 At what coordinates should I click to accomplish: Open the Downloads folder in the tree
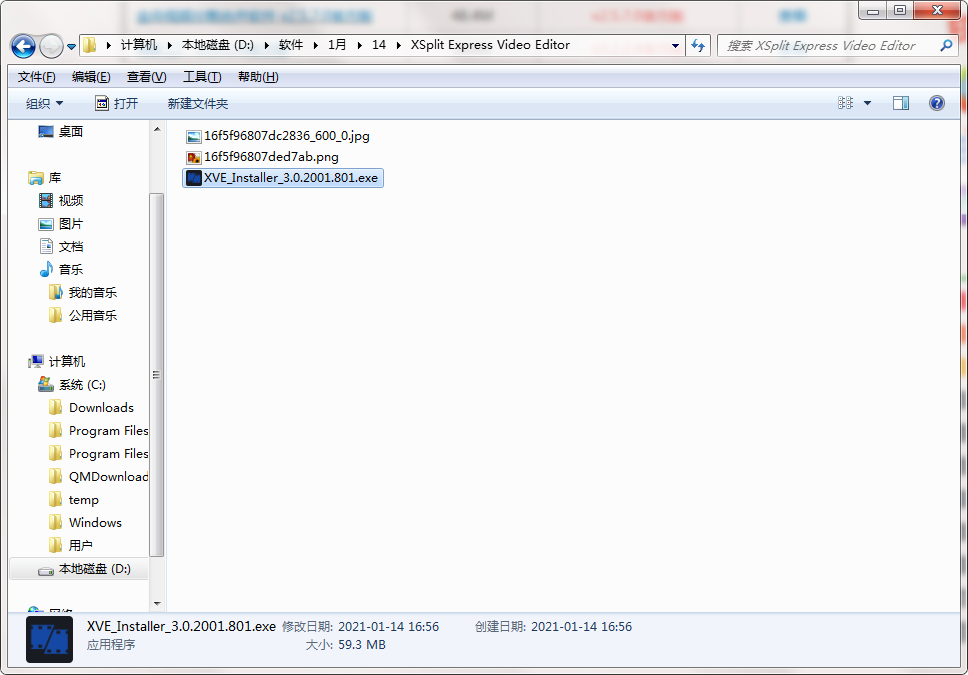click(x=101, y=408)
